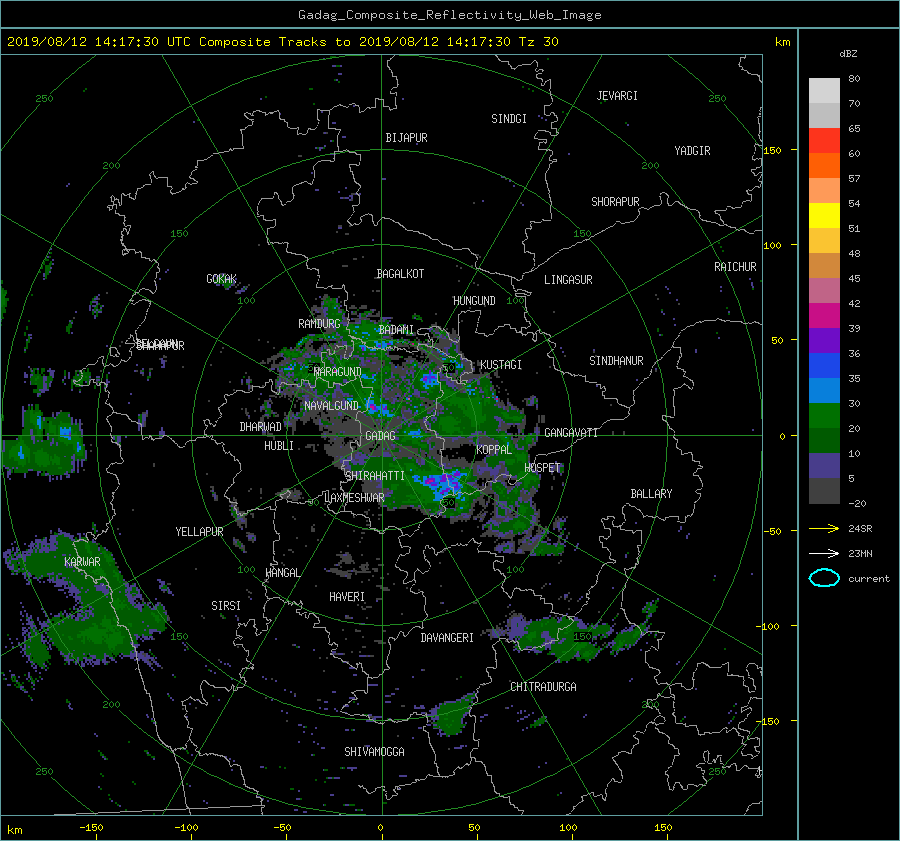Click the HUBLI city label
Viewport: 900px width, 841px height.
(279, 446)
